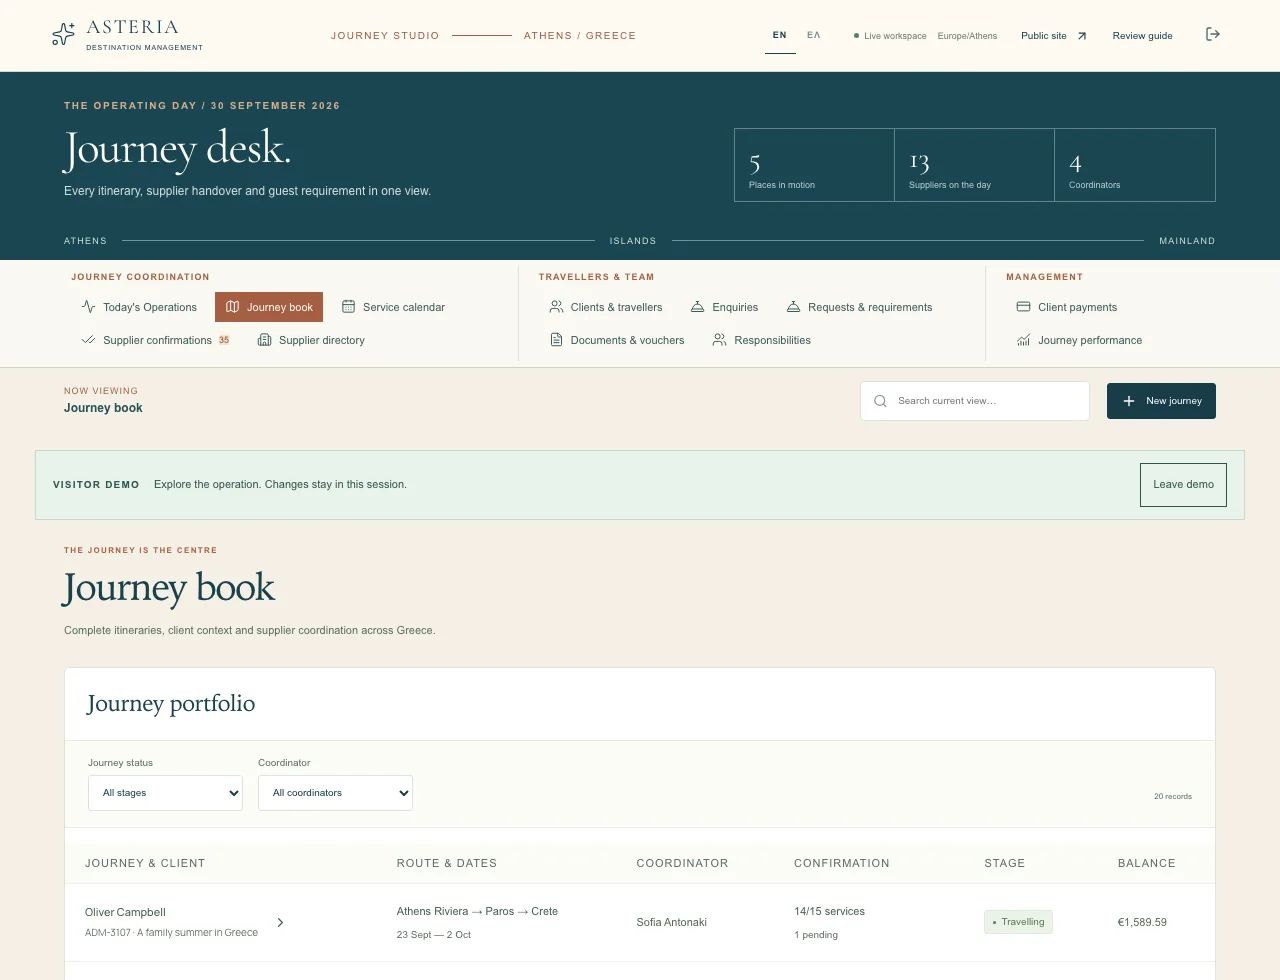Click the Clients & travellers people icon
The height and width of the screenshot is (980, 1280).
(557, 307)
